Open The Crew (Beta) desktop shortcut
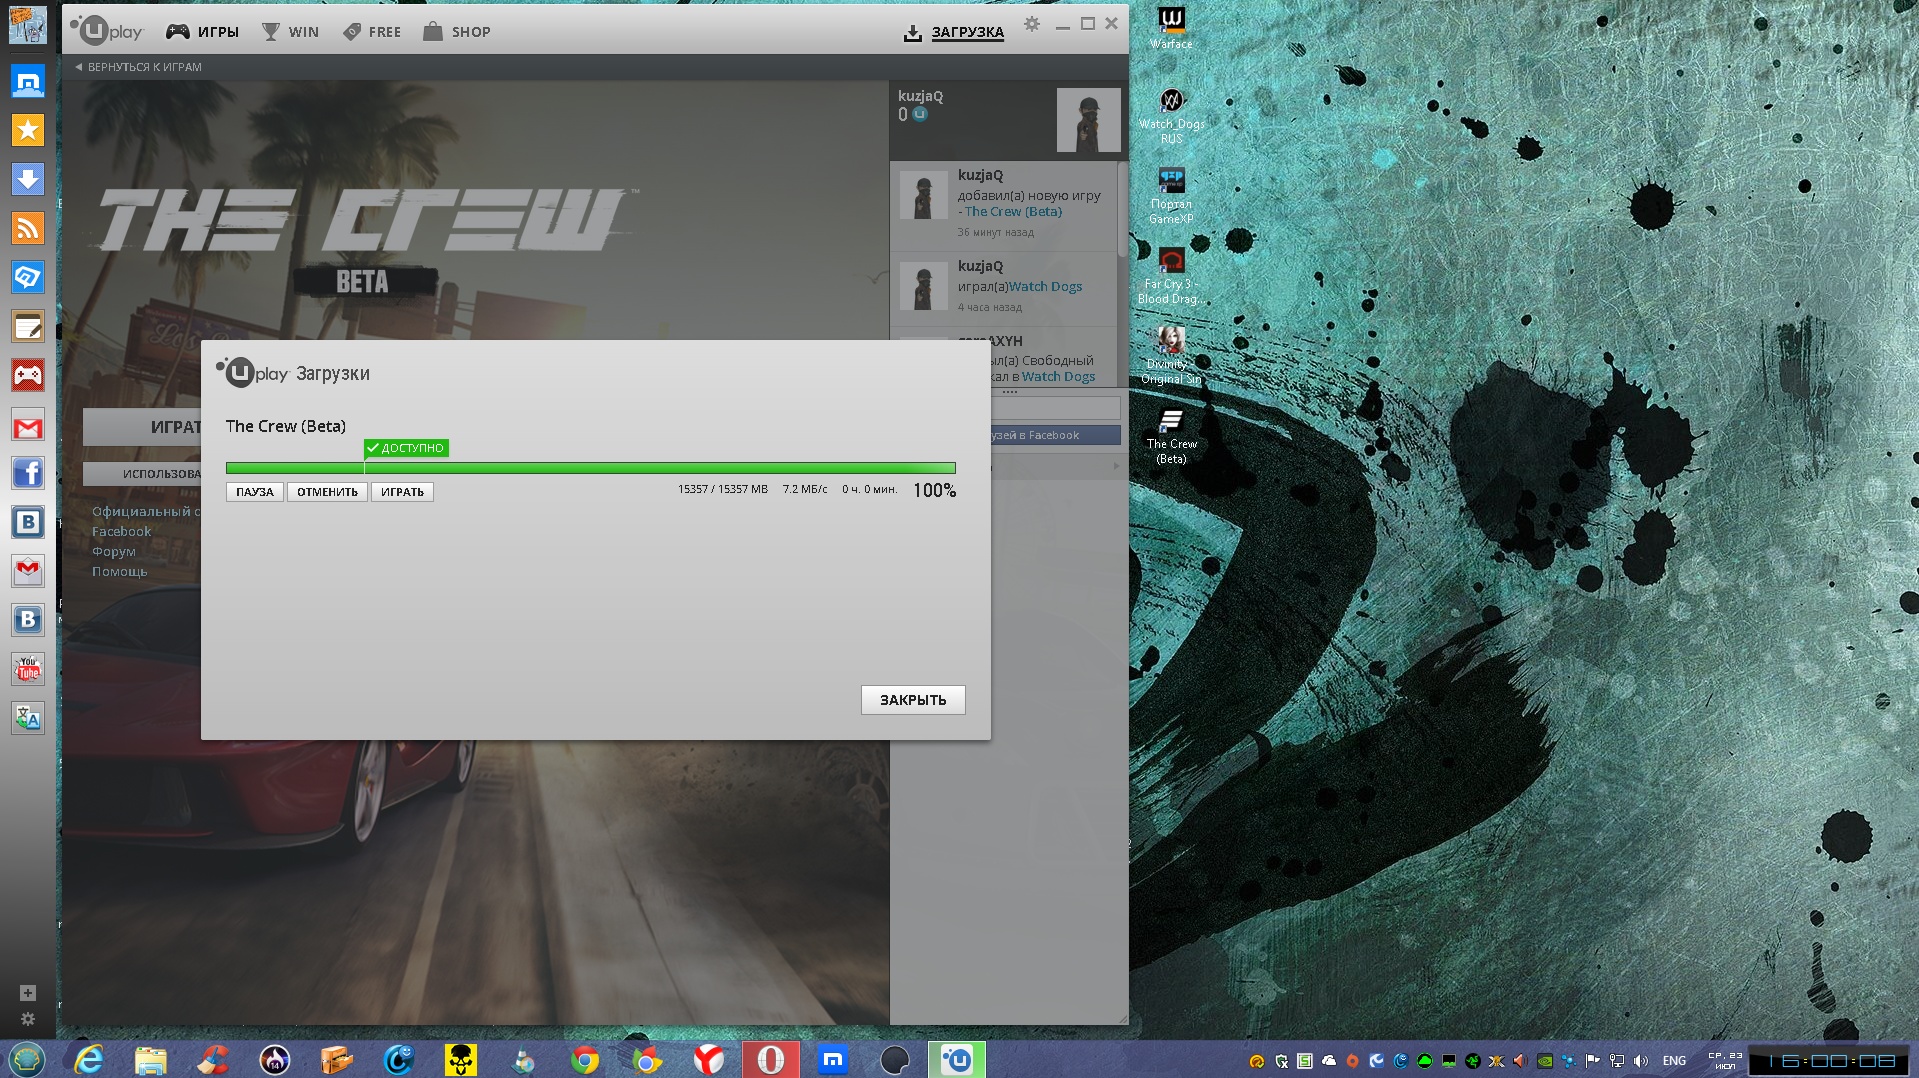This screenshot has width=1919, height=1078. coord(1171,436)
